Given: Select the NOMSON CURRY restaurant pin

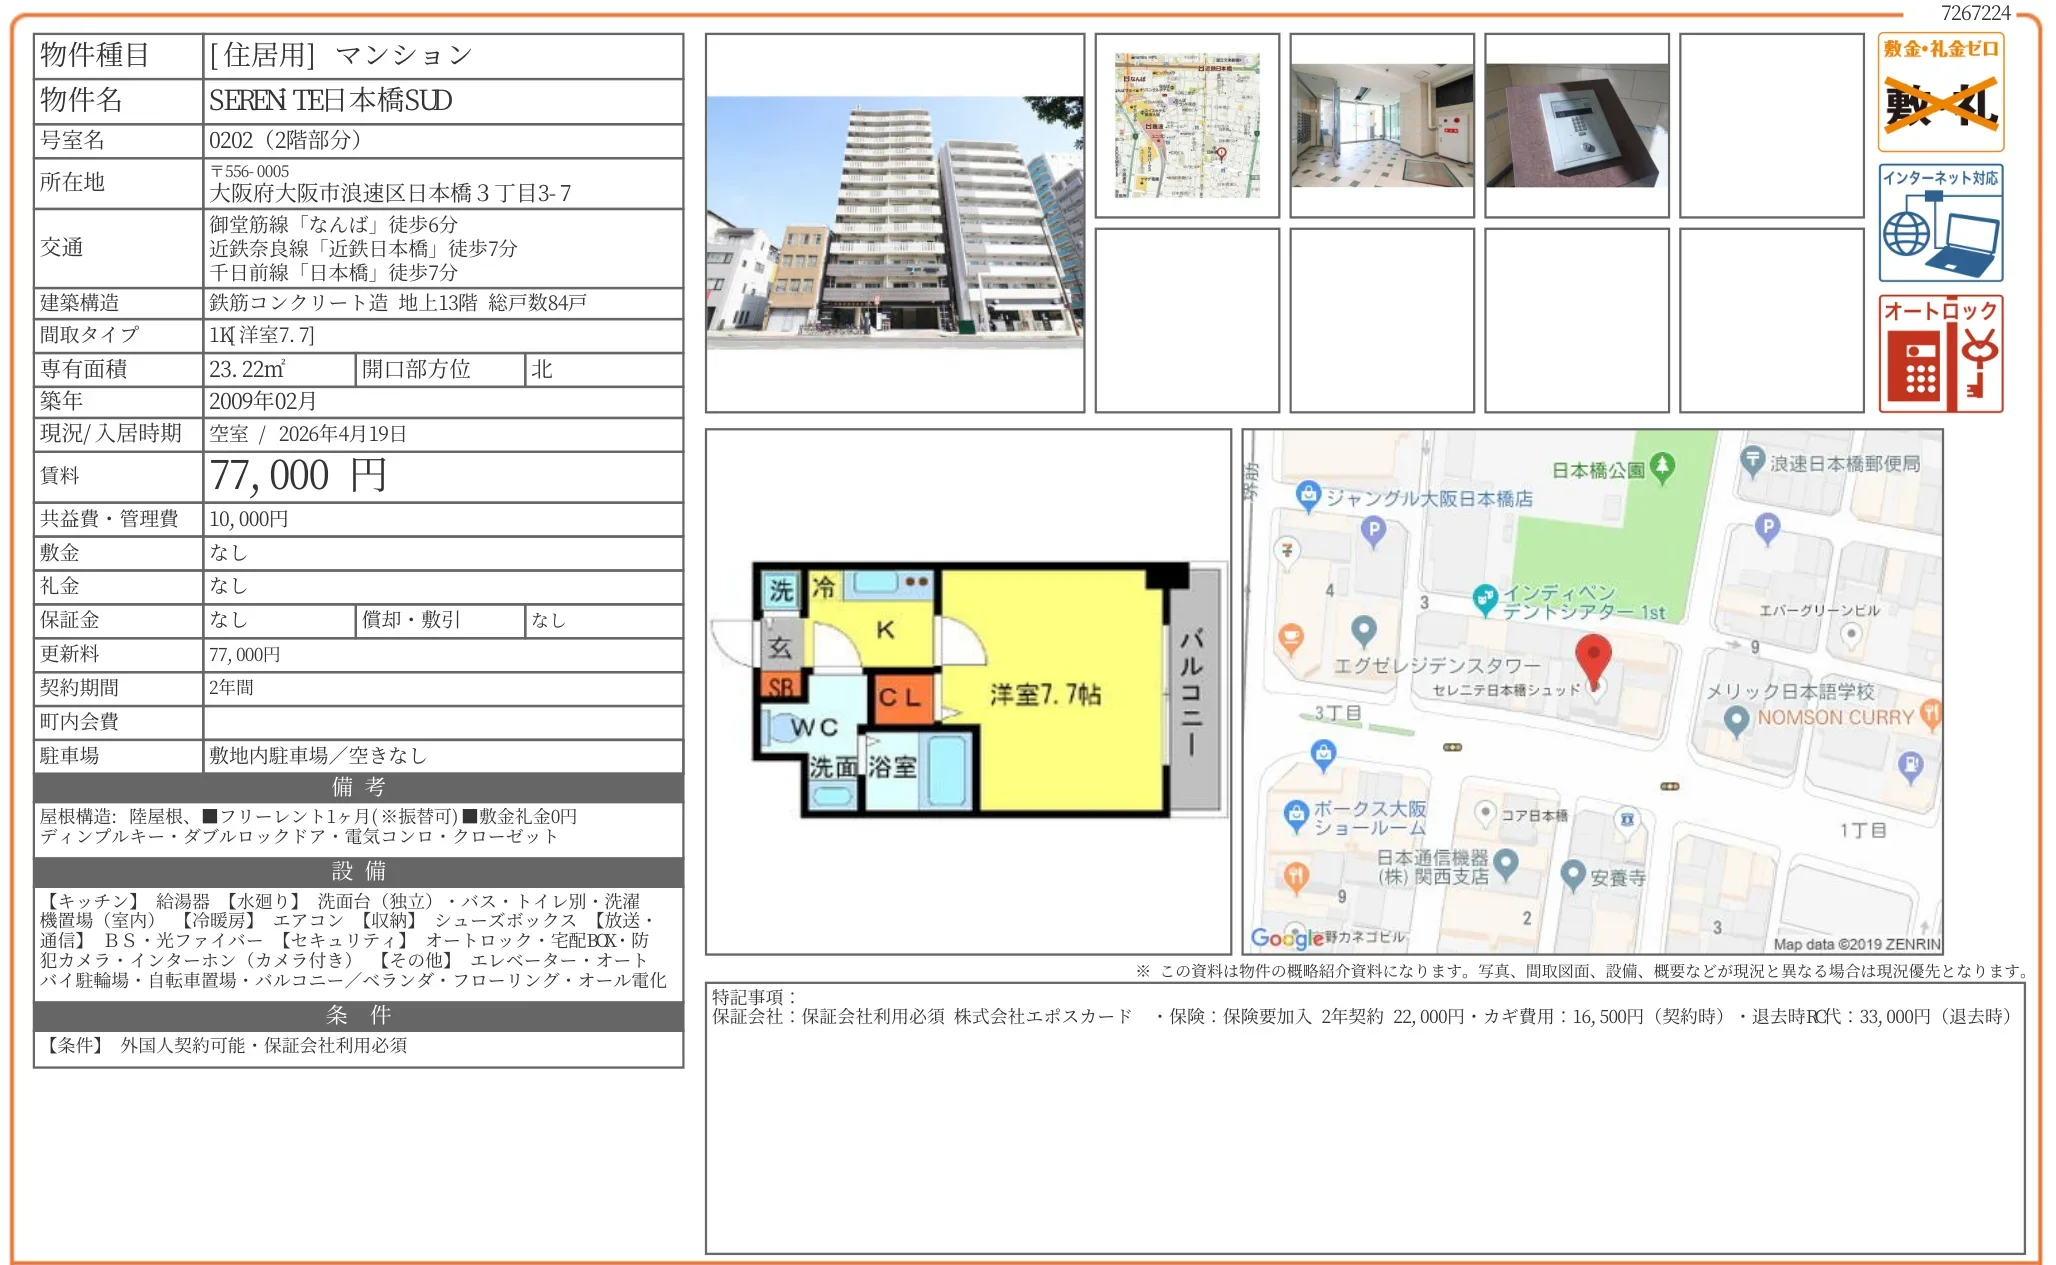Looking at the screenshot, I should (x=1737, y=718).
